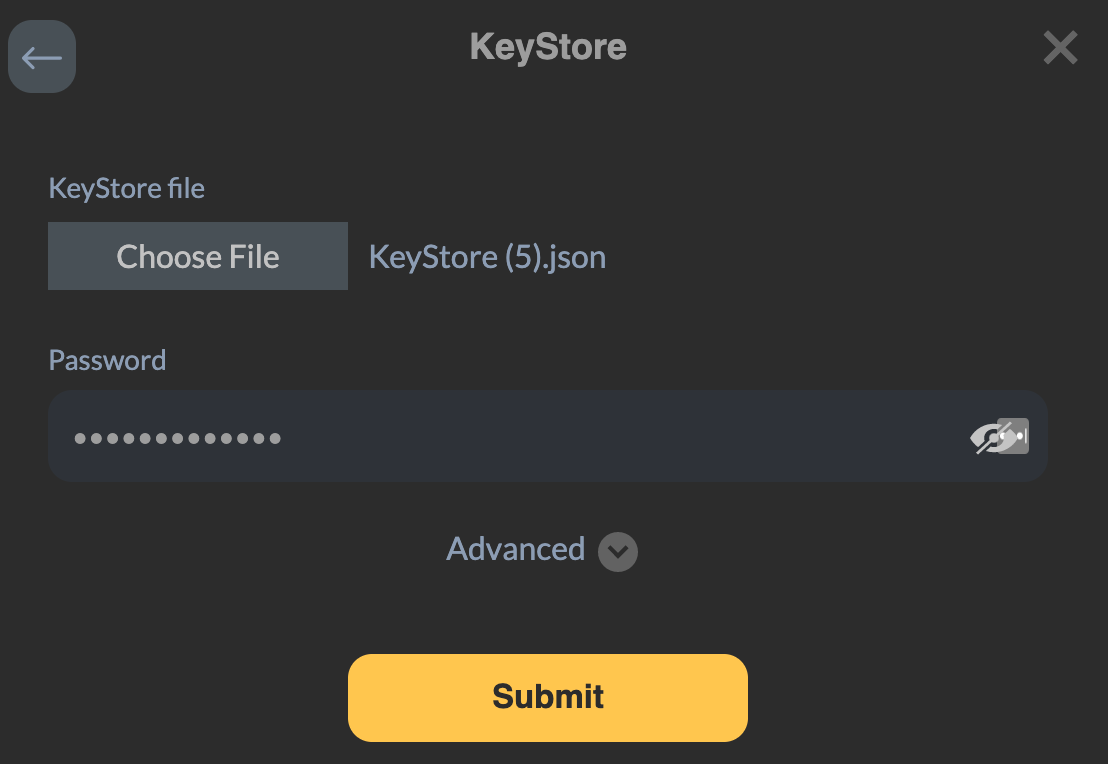1108x764 pixels.
Task: Click the Advanced label text
Action: coord(515,549)
